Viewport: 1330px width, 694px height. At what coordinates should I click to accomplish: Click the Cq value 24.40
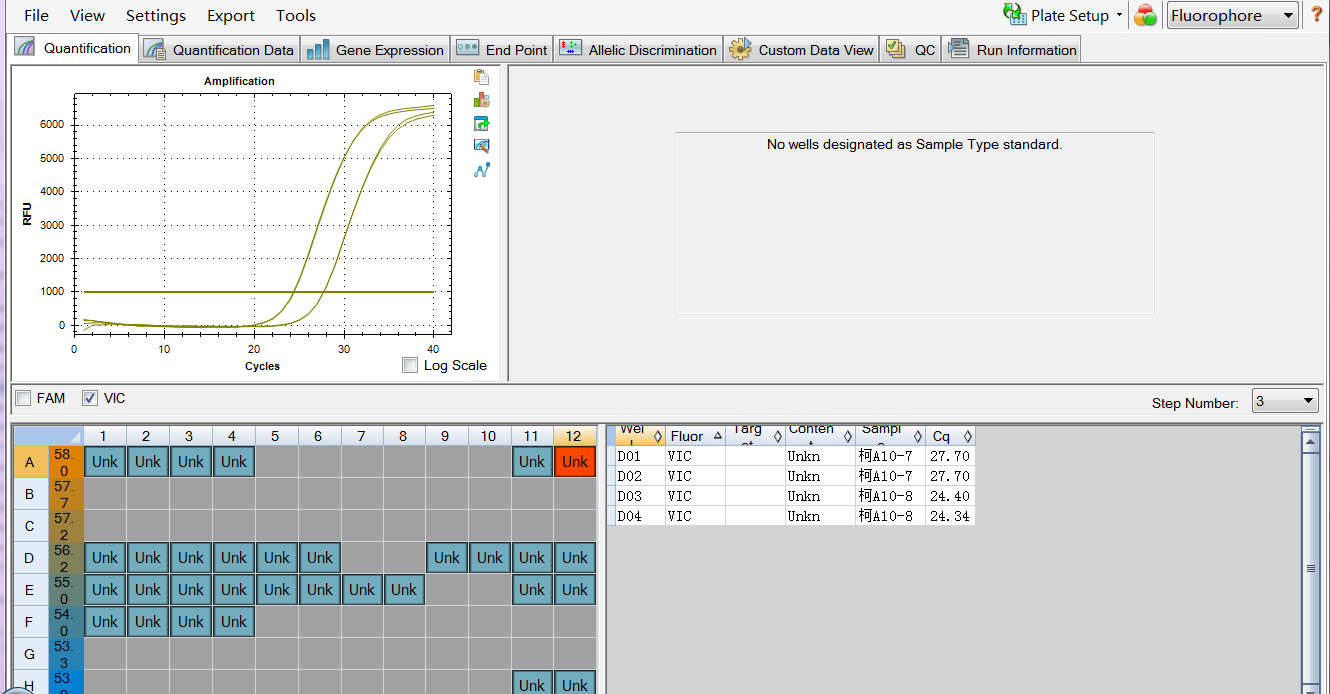pyautogui.click(x=950, y=496)
